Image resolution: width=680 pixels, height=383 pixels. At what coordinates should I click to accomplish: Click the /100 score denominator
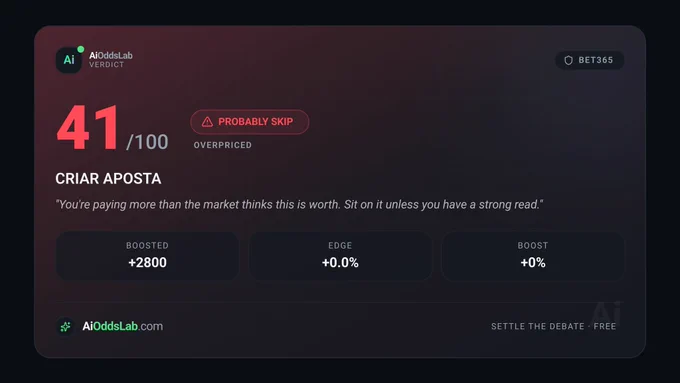tap(147, 142)
